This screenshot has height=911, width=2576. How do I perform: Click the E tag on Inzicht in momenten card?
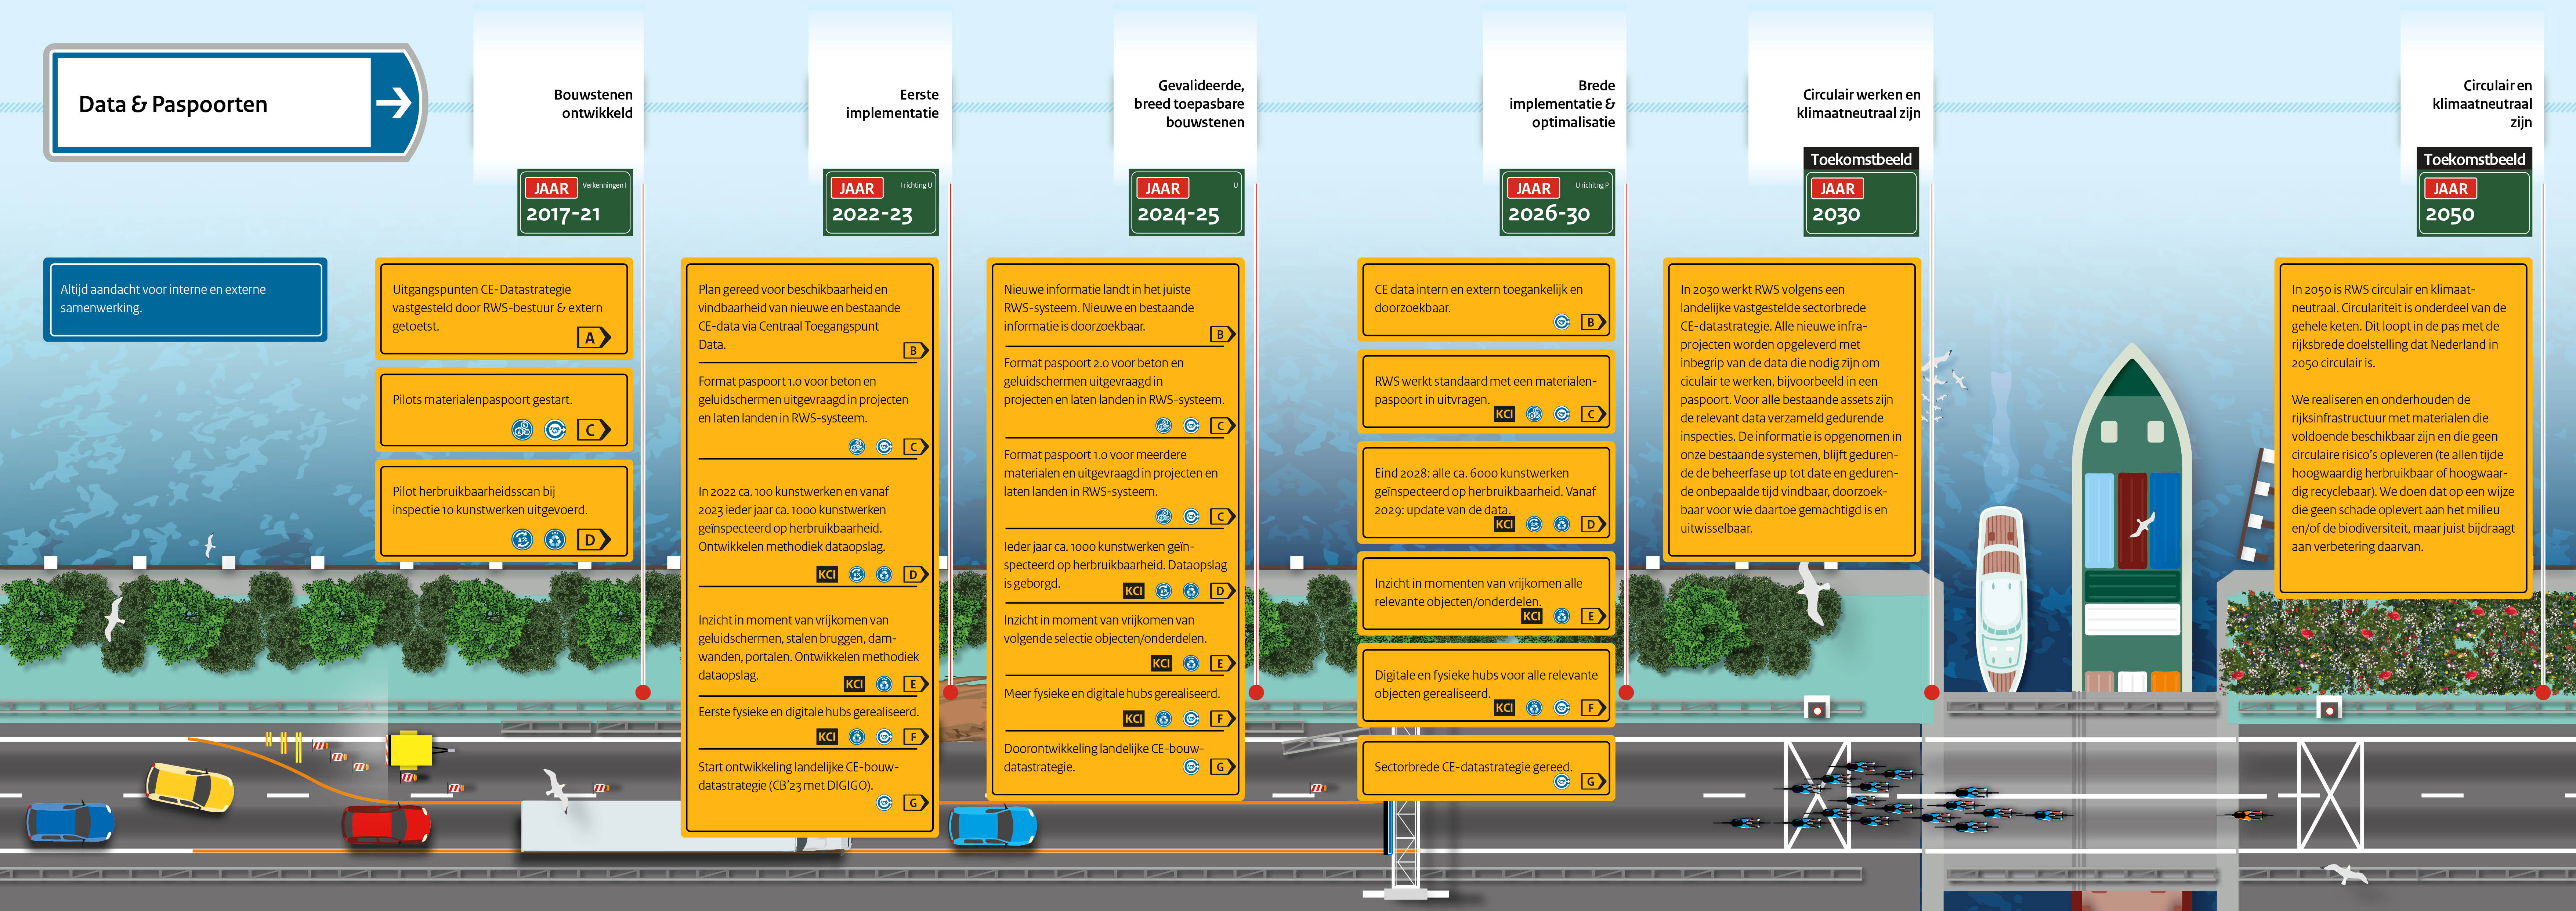pyautogui.click(x=1593, y=616)
